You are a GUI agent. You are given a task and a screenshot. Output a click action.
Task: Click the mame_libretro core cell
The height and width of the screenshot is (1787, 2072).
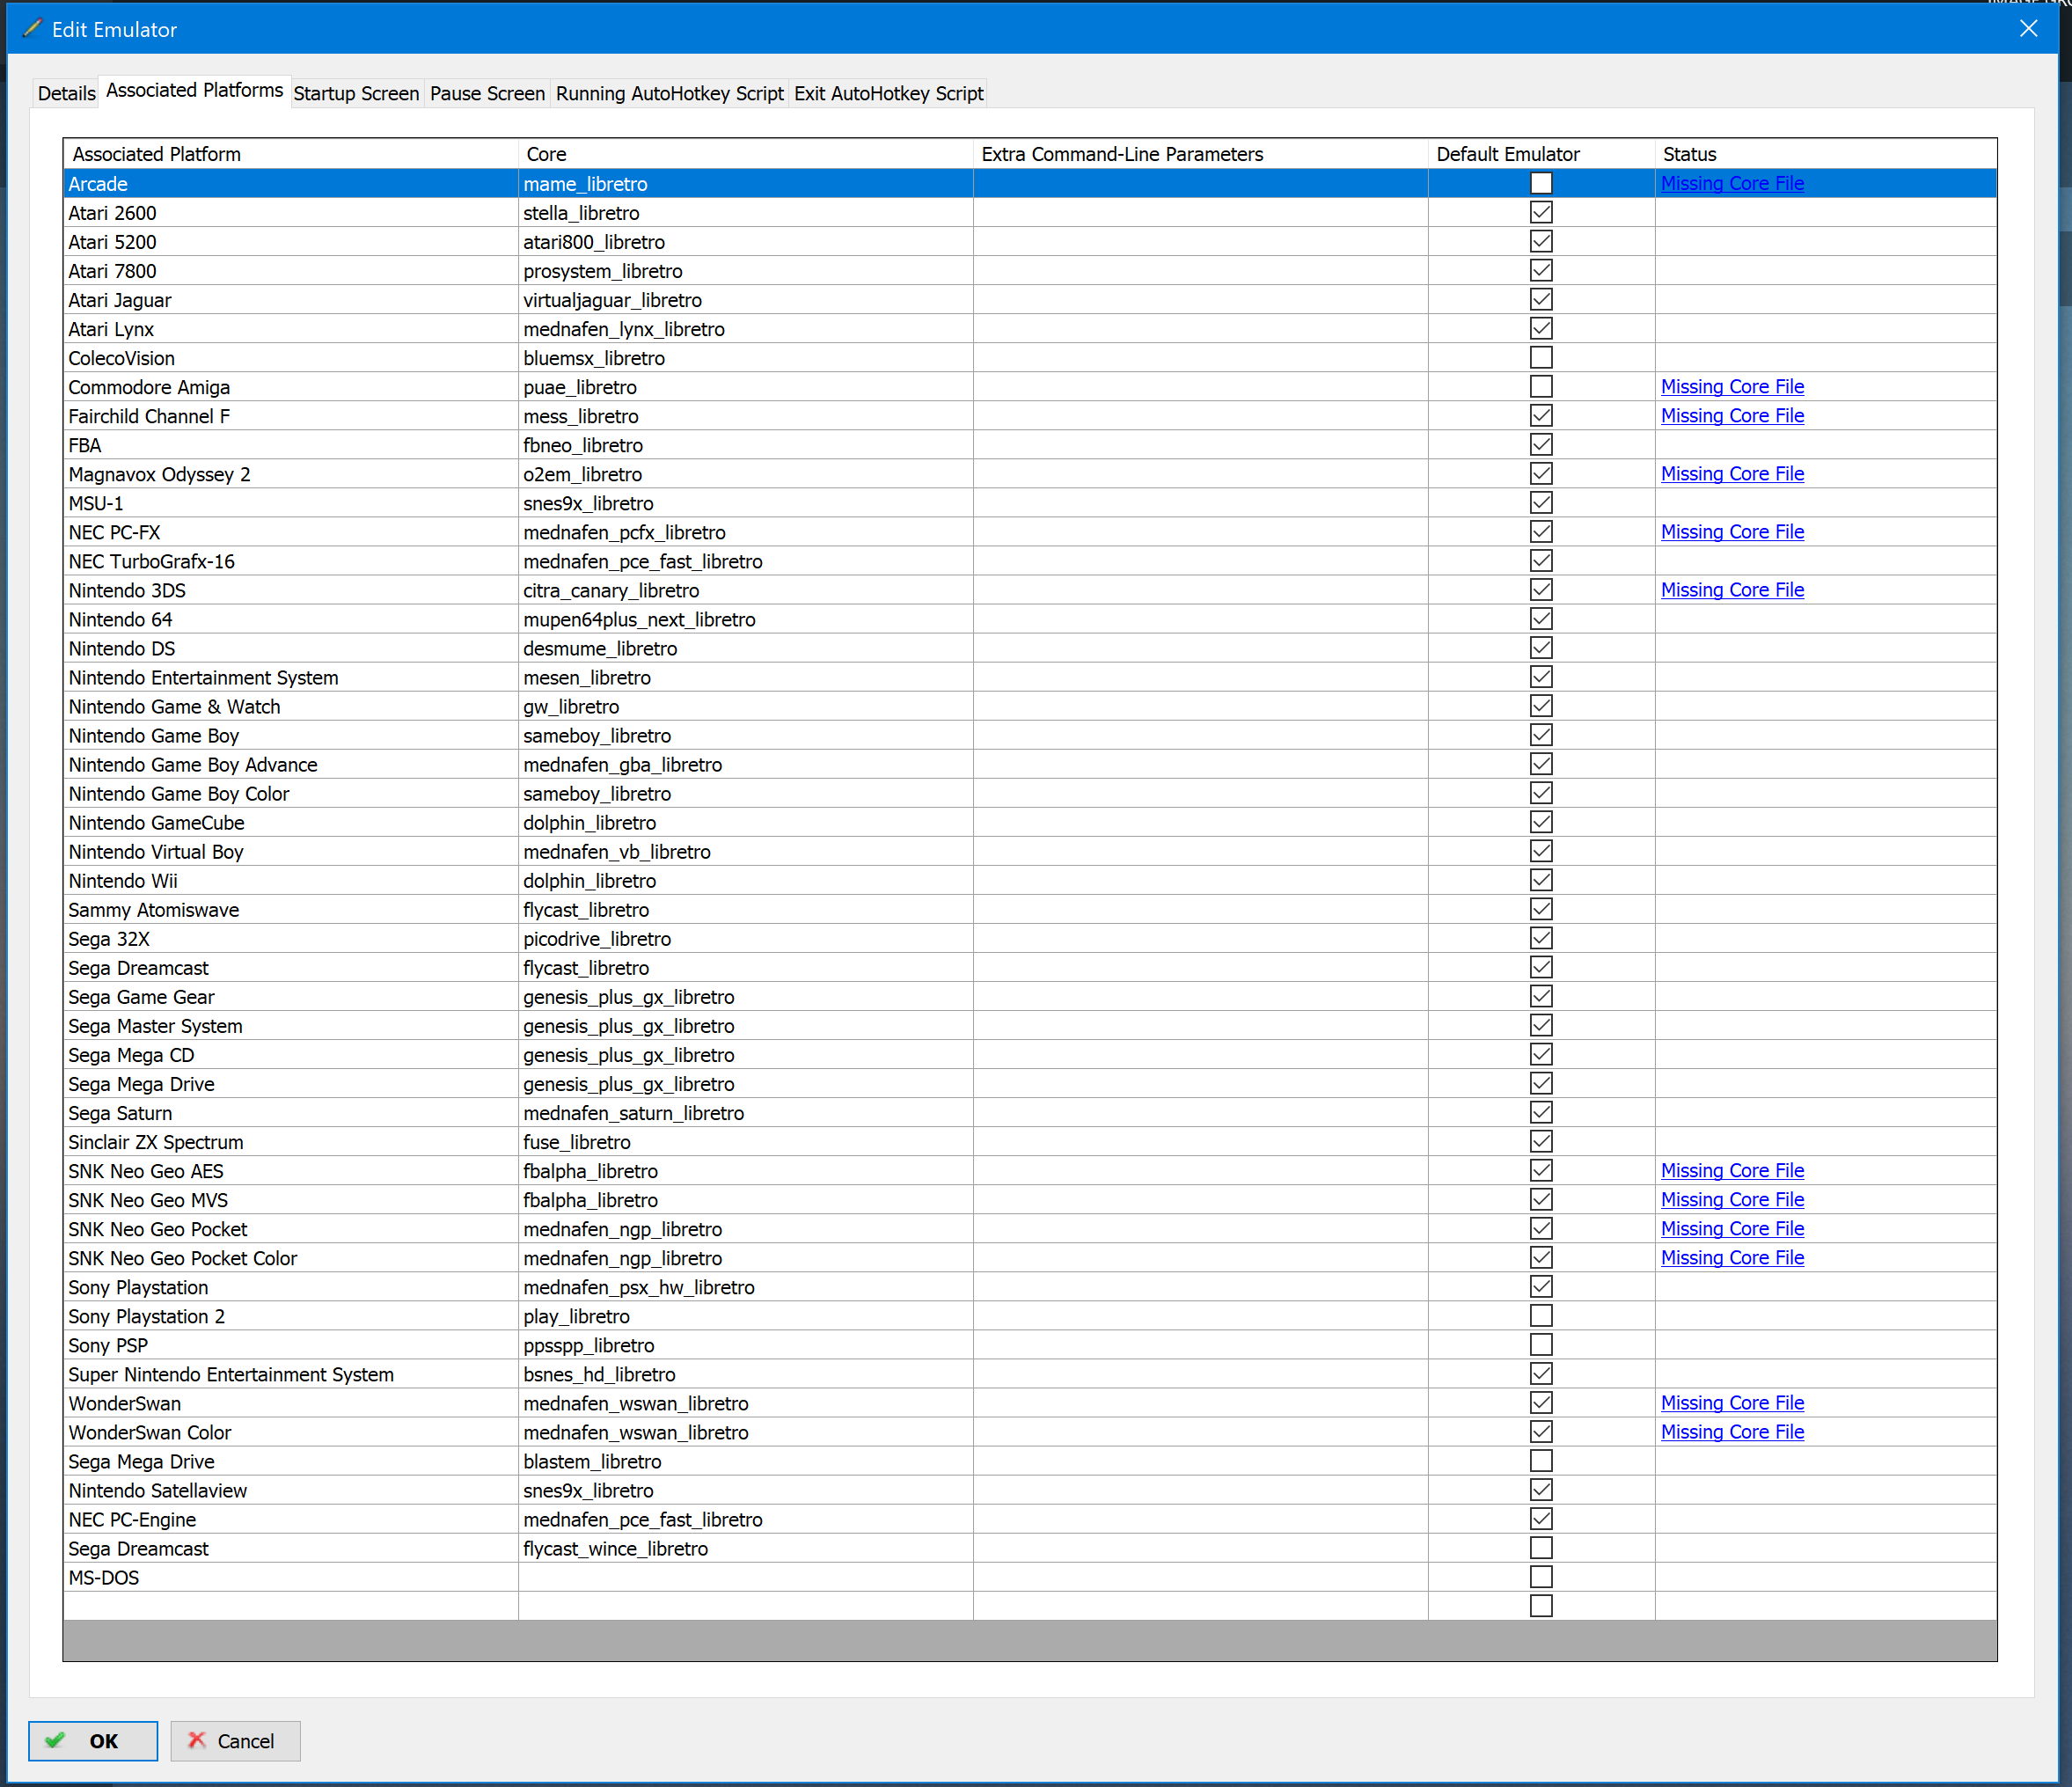[x=746, y=184]
